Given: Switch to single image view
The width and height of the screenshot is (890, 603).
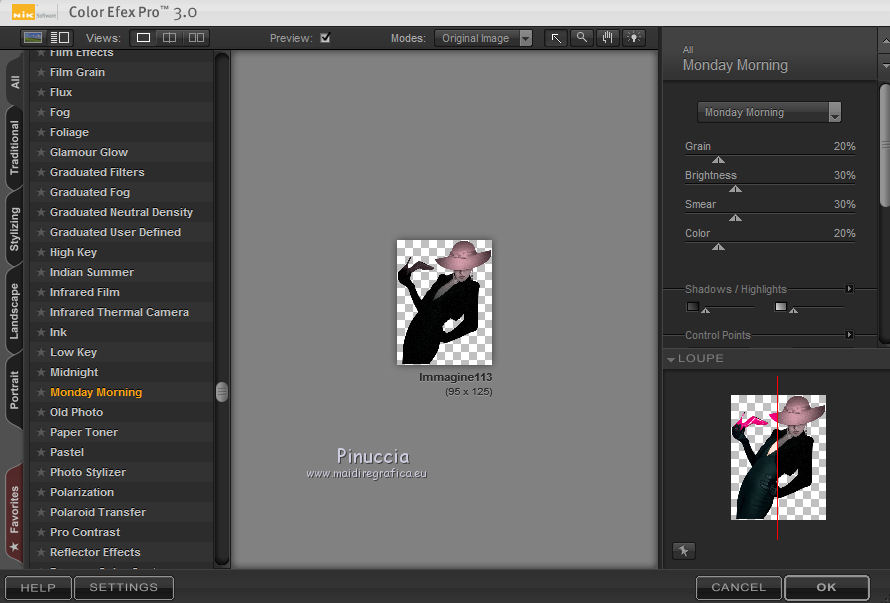Looking at the screenshot, I should tap(144, 38).
